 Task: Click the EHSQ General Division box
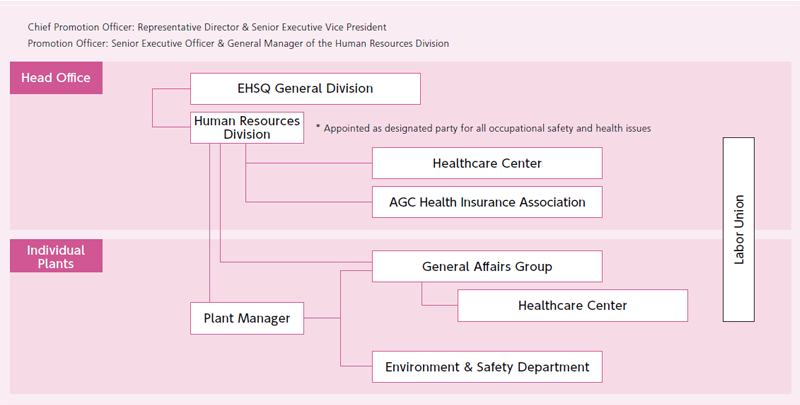coord(305,88)
